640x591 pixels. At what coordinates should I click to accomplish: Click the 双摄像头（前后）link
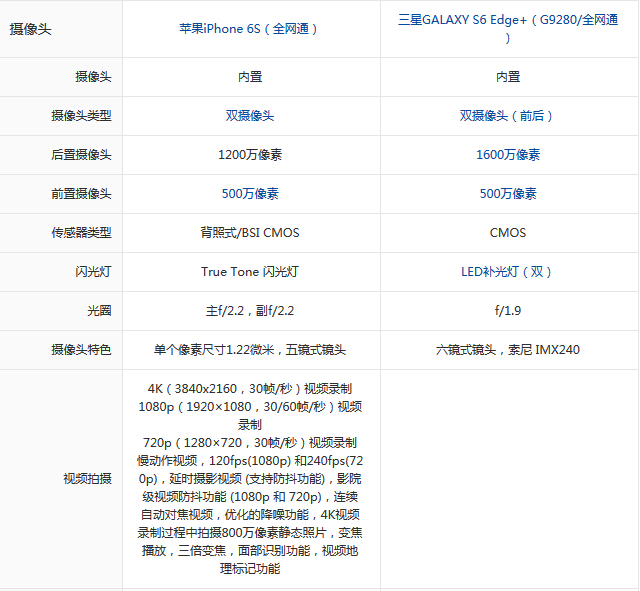pos(506,116)
